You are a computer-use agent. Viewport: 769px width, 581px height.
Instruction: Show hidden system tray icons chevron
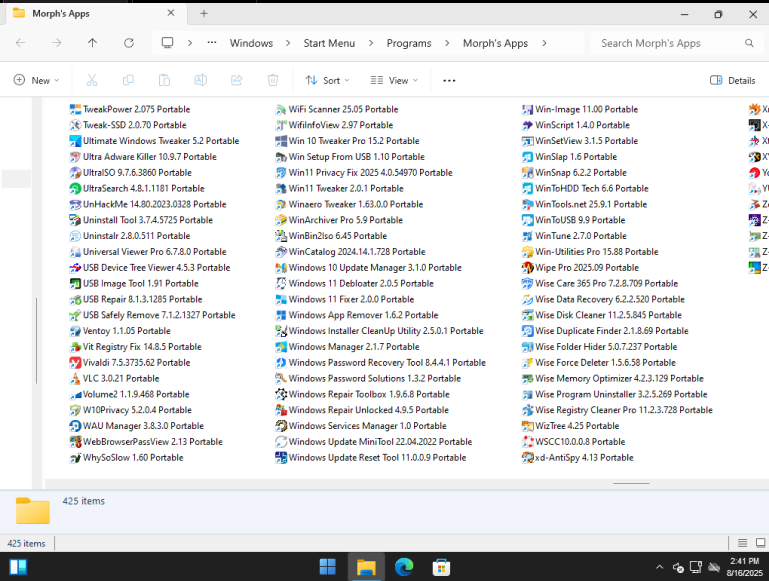[660, 567]
